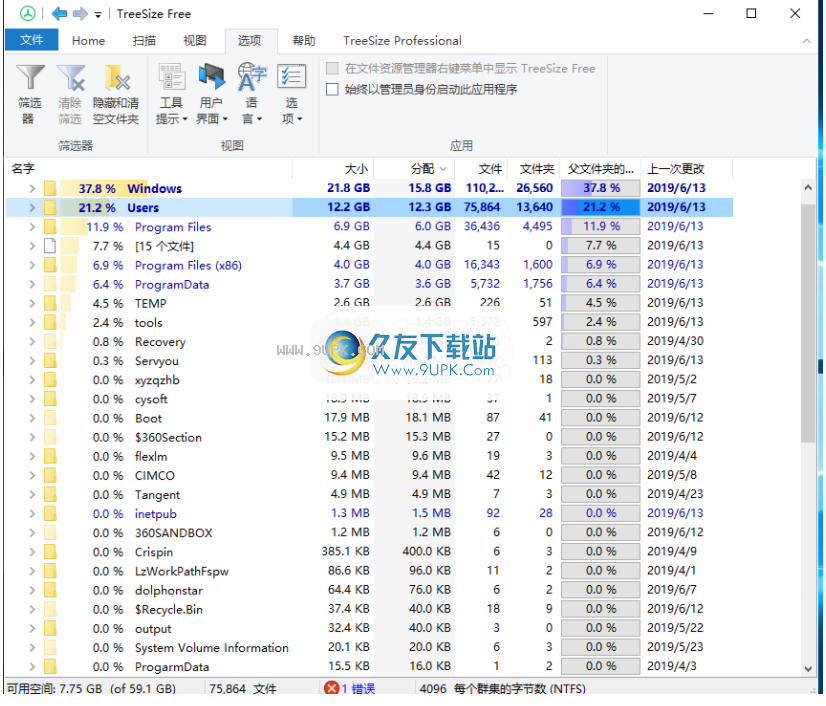Open the TreeSize Professional tab
826x706 pixels.
click(402, 41)
